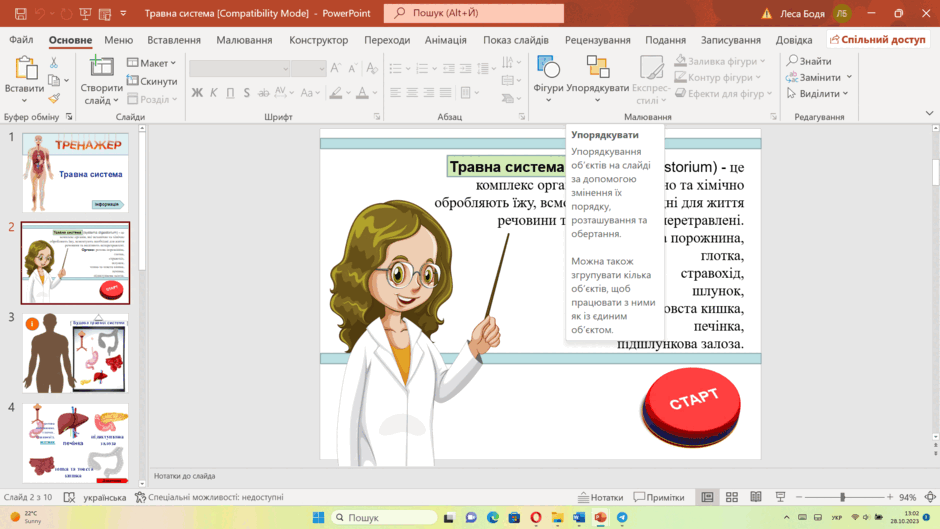Open the Виділити selection dropdown
Screen dimensions: 940x529
point(818,94)
